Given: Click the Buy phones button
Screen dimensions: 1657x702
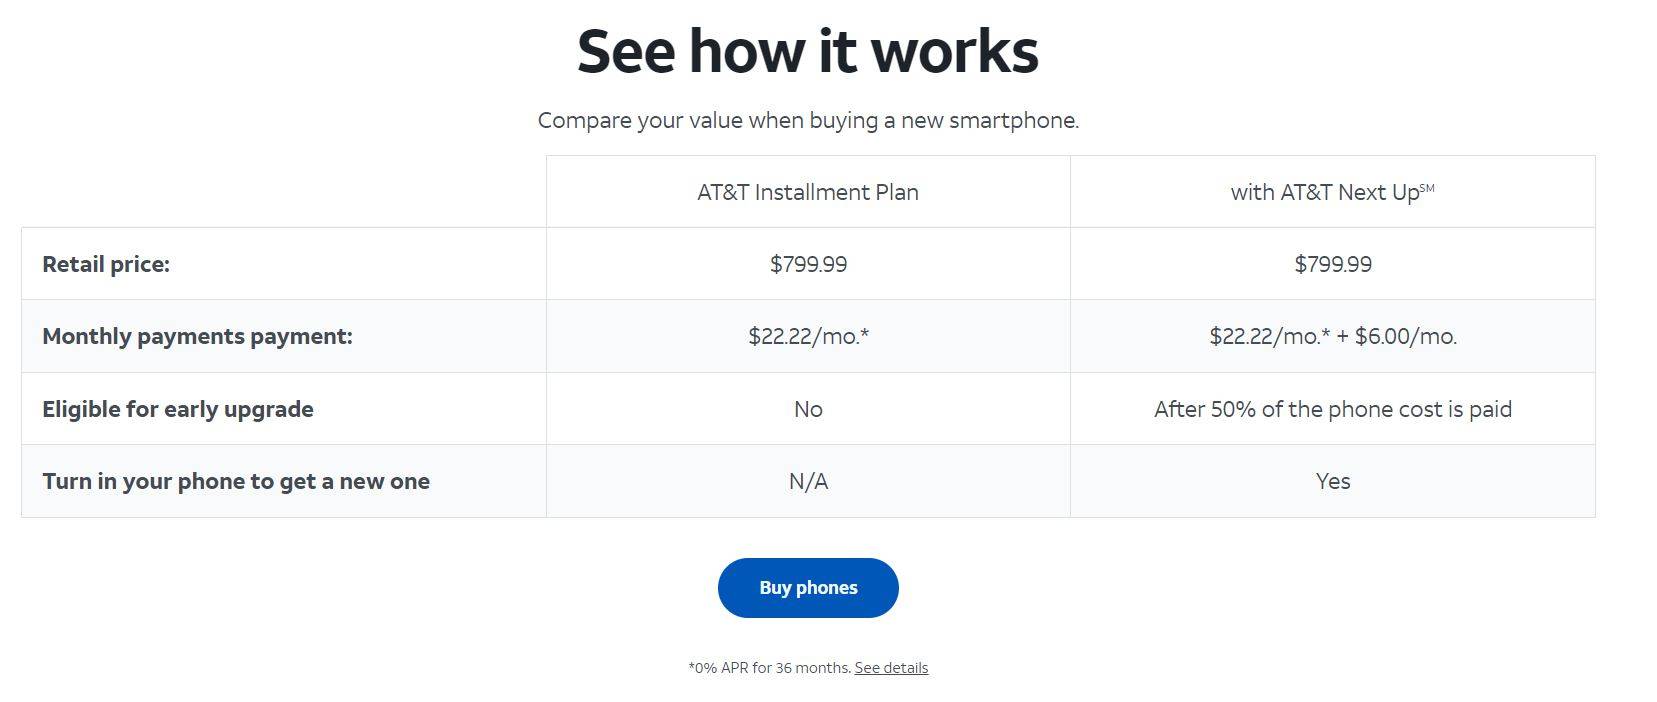Looking at the screenshot, I should point(808,588).
